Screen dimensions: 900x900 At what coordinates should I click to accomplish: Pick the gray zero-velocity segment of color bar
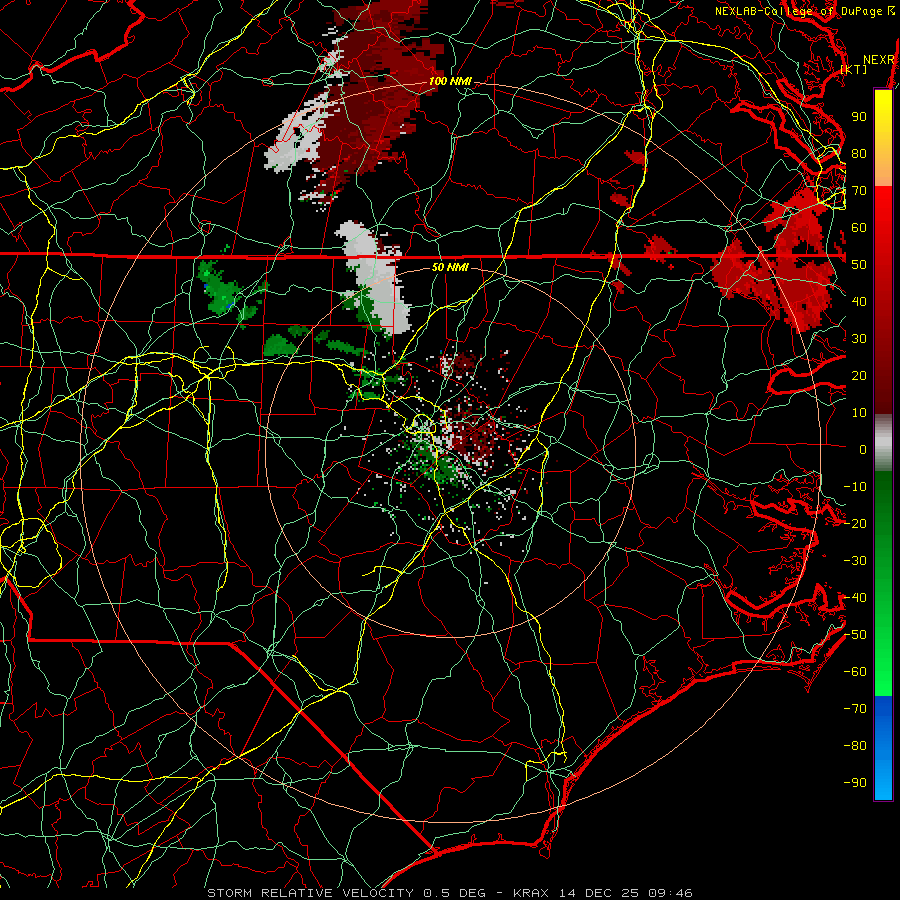883,443
